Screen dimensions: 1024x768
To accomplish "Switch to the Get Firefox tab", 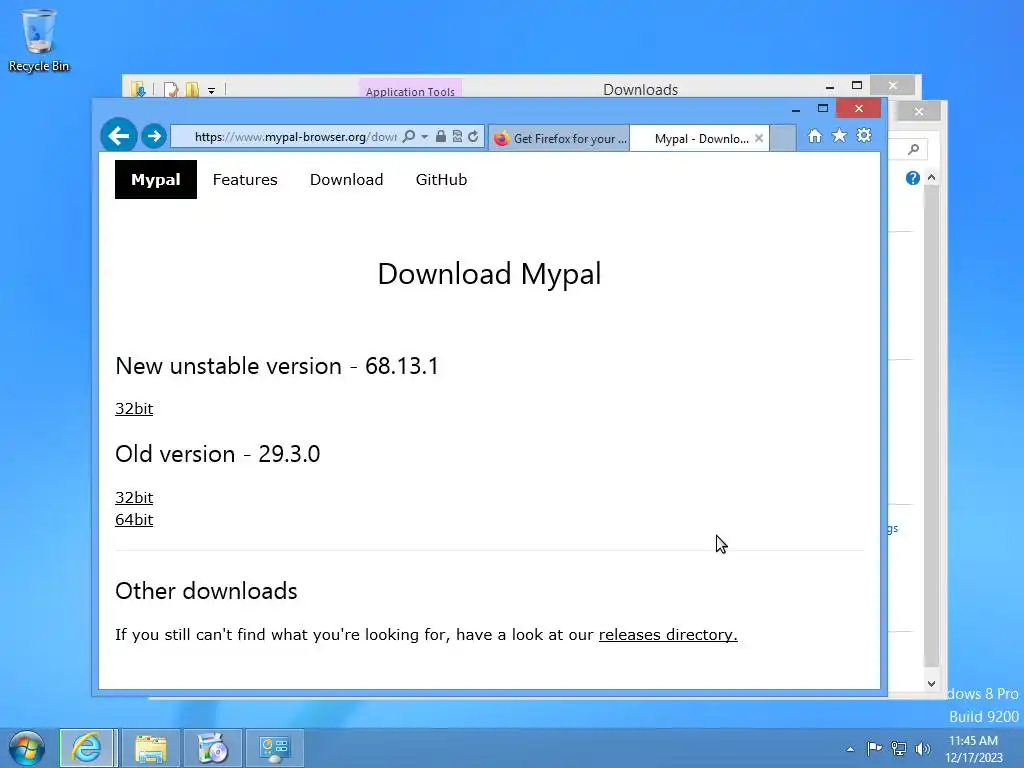I will click(x=560, y=138).
